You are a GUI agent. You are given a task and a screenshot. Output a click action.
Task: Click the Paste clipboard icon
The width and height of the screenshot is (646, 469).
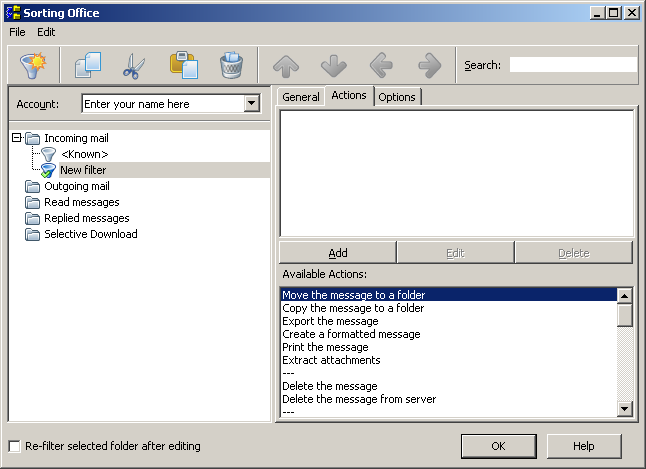coord(183,66)
